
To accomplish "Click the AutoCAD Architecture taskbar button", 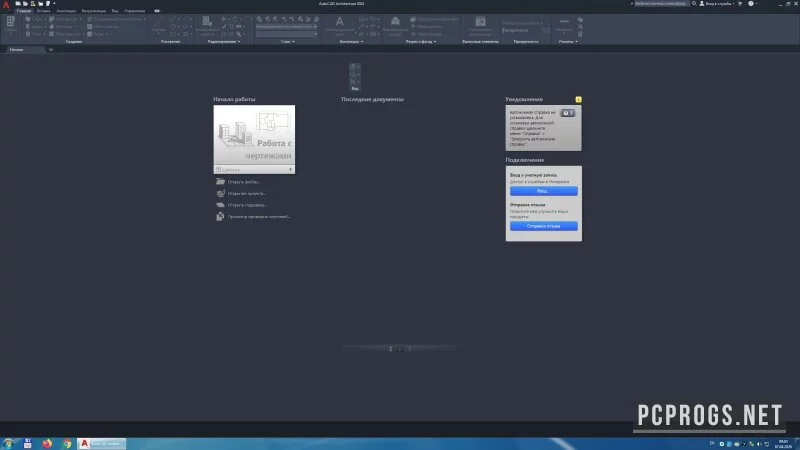I will tap(102, 444).
